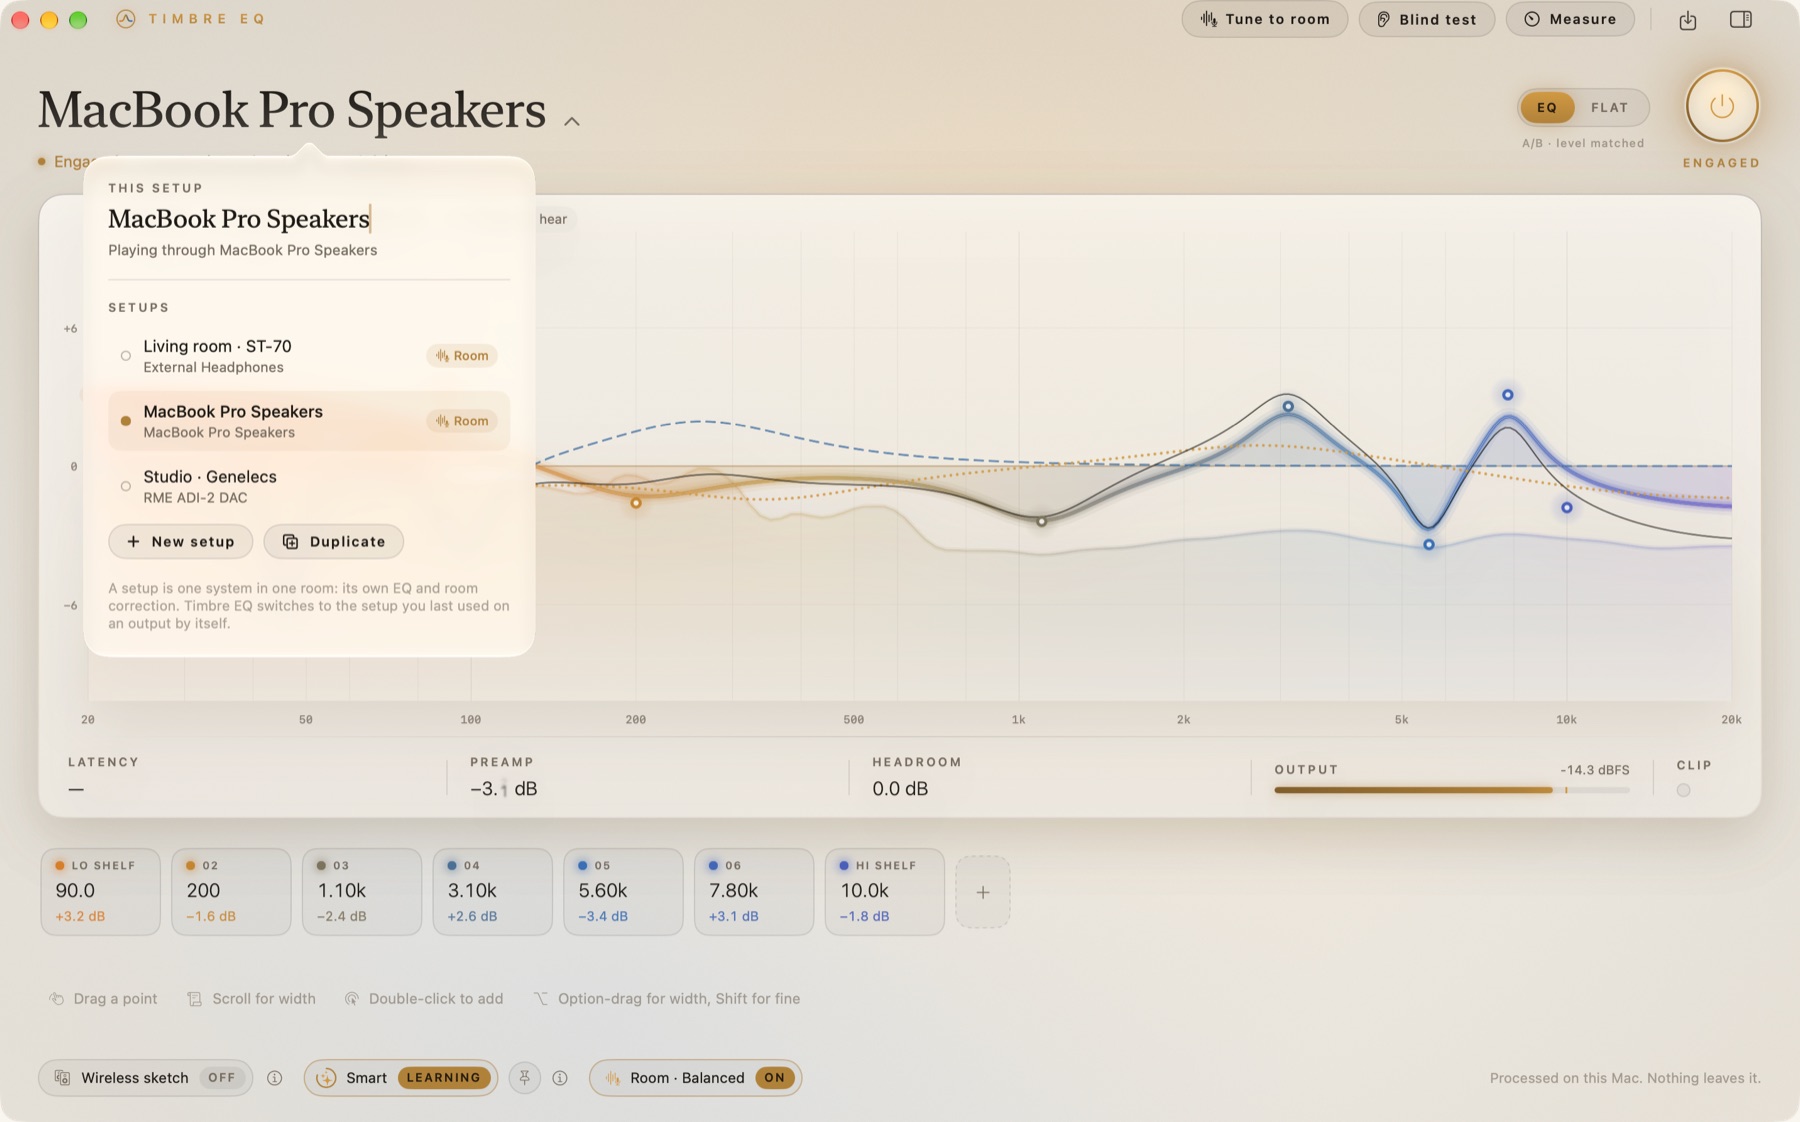Click the A/B · level matched caption
The image size is (1800, 1122).
click(x=1583, y=143)
